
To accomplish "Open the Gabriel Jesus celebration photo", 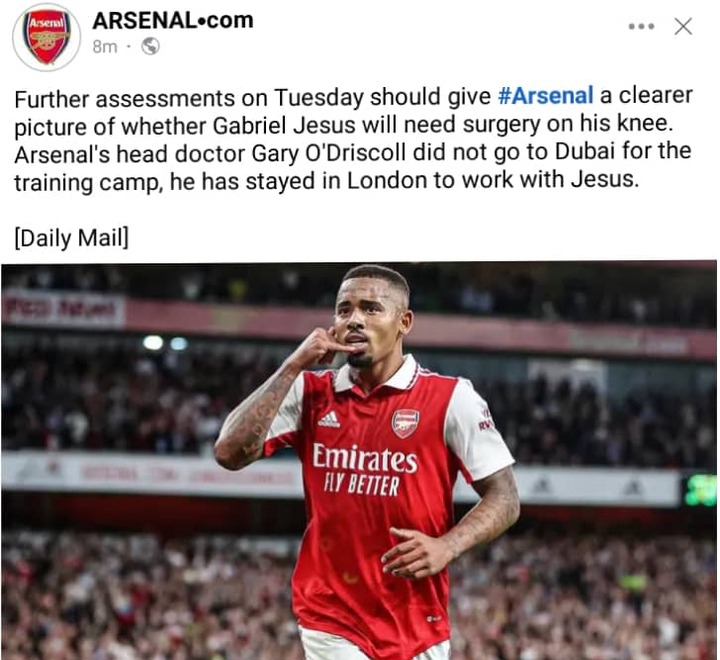I will tap(359, 460).
